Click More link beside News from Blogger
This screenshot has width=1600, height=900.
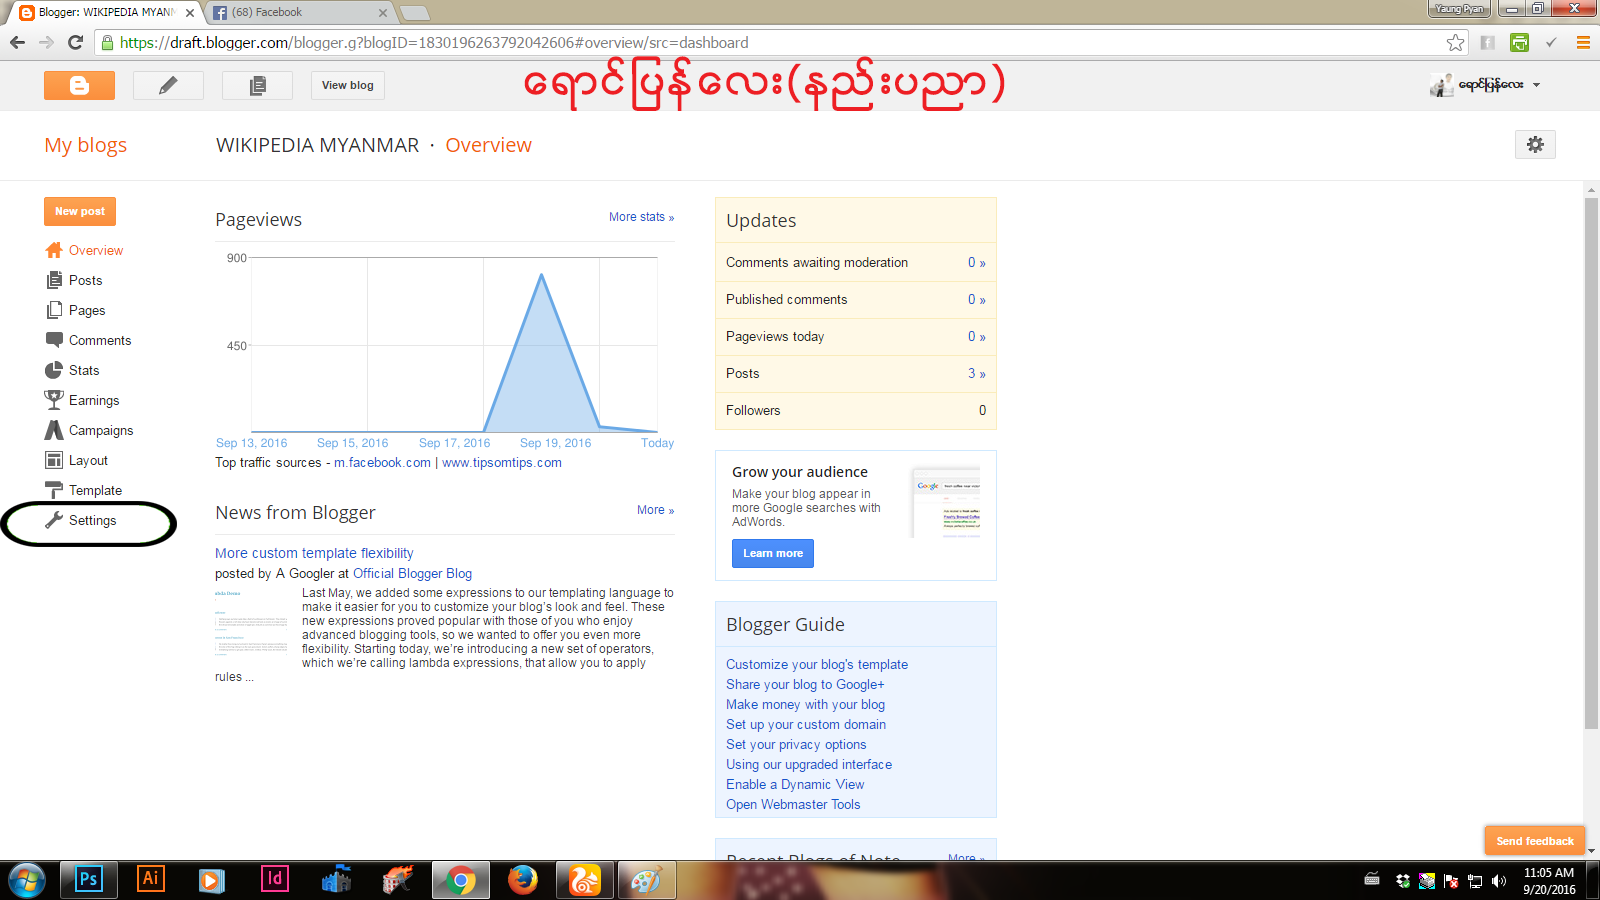coord(655,510)
